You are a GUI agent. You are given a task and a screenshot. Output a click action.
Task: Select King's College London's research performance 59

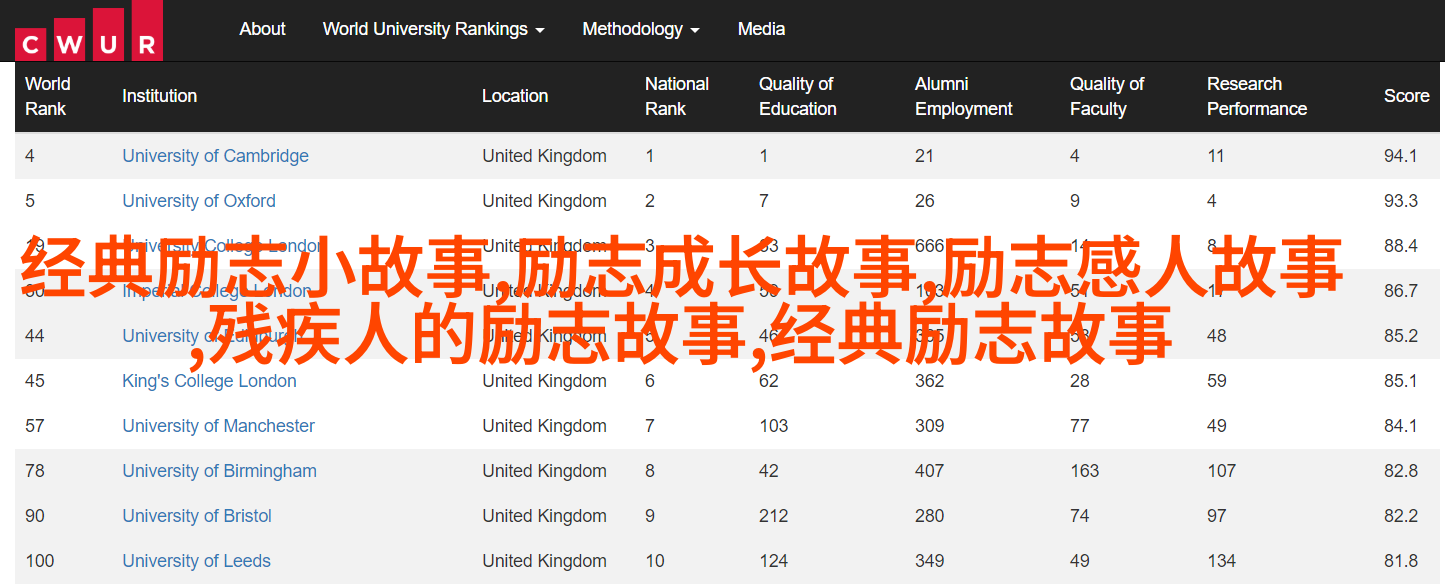tap(1217, 381)
